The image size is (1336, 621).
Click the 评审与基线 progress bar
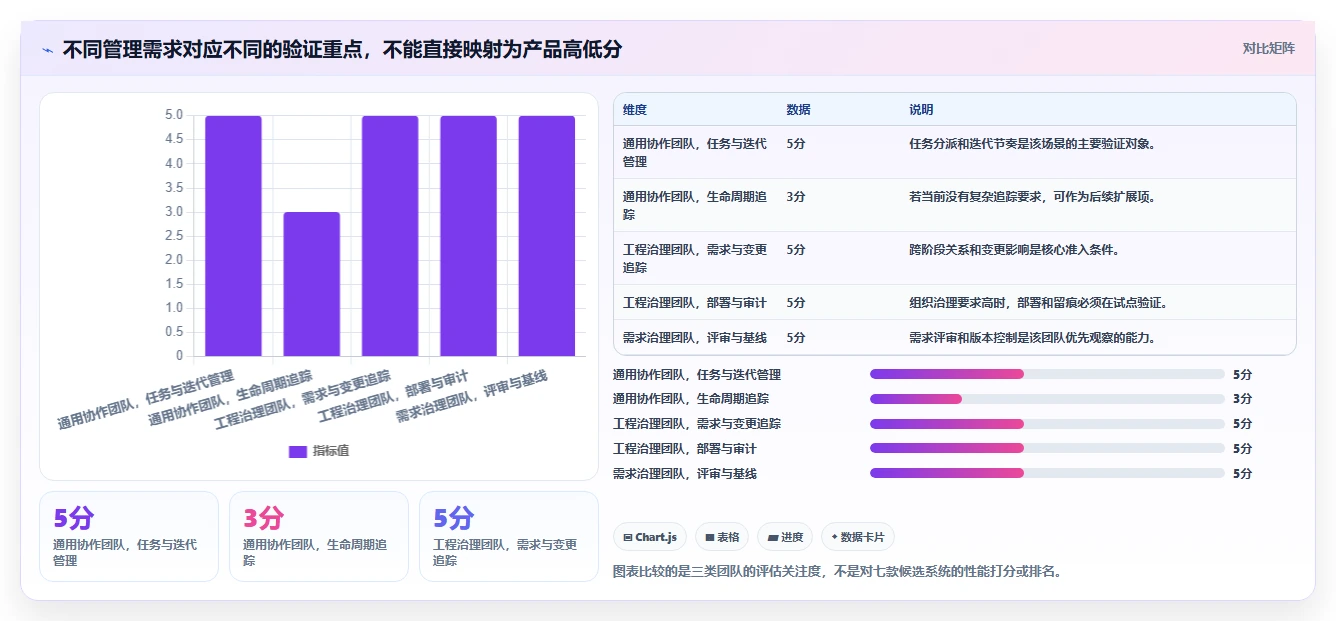1047,473
